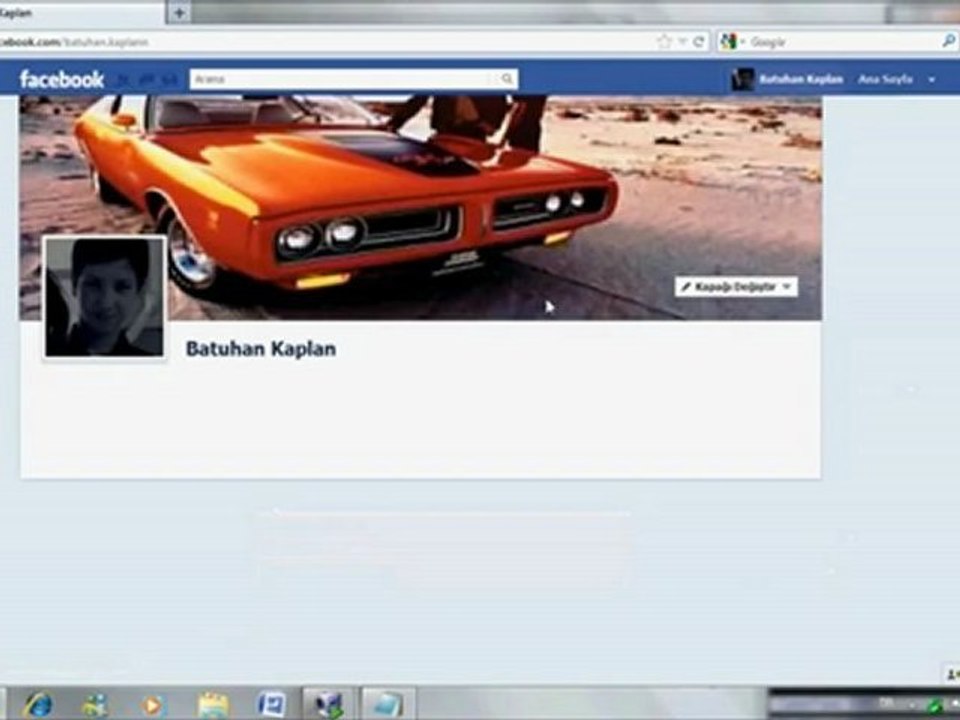Click the search magnifier in the Arama box
The image size is (960, 720).
[x=507, y=79]
